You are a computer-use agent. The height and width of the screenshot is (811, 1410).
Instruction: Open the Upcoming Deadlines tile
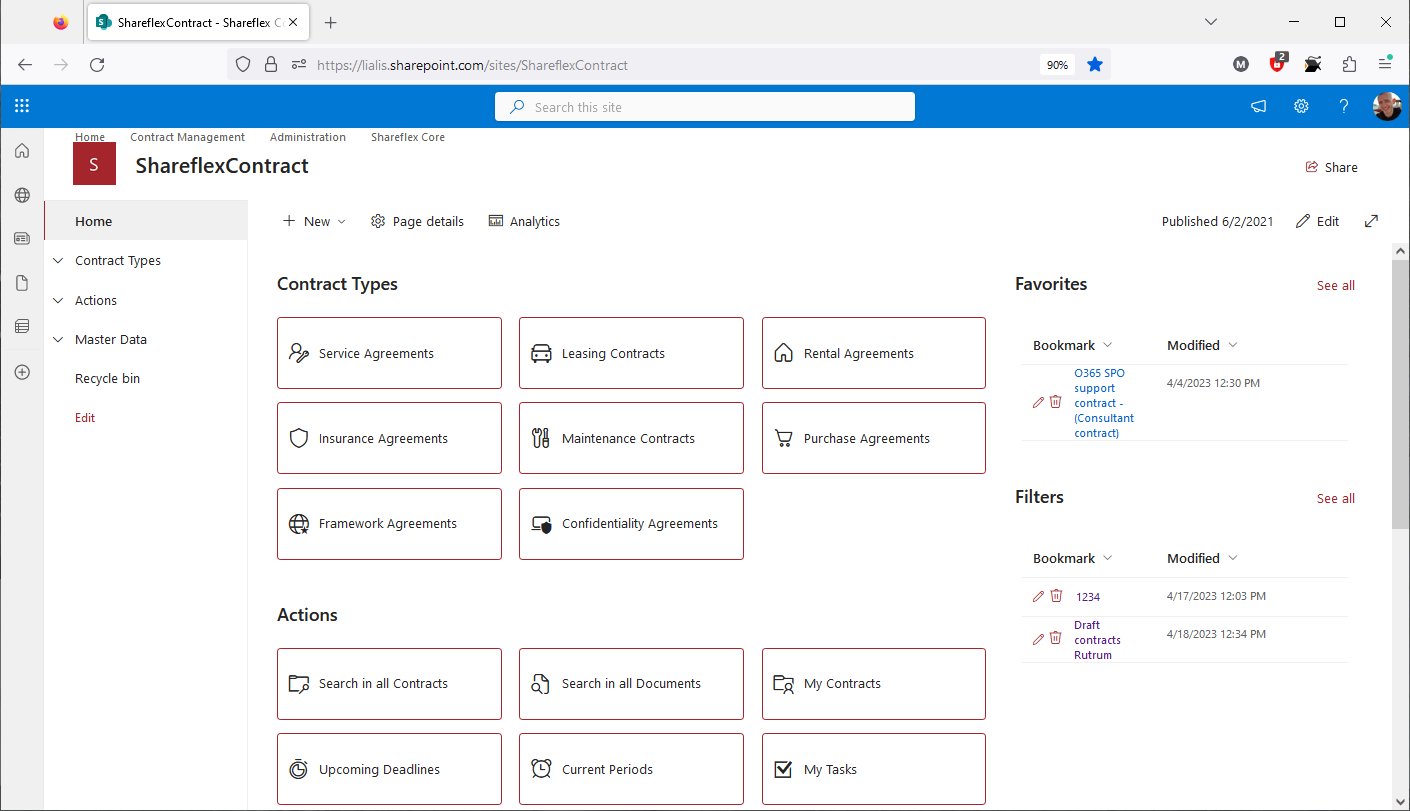tap(389, 769)
